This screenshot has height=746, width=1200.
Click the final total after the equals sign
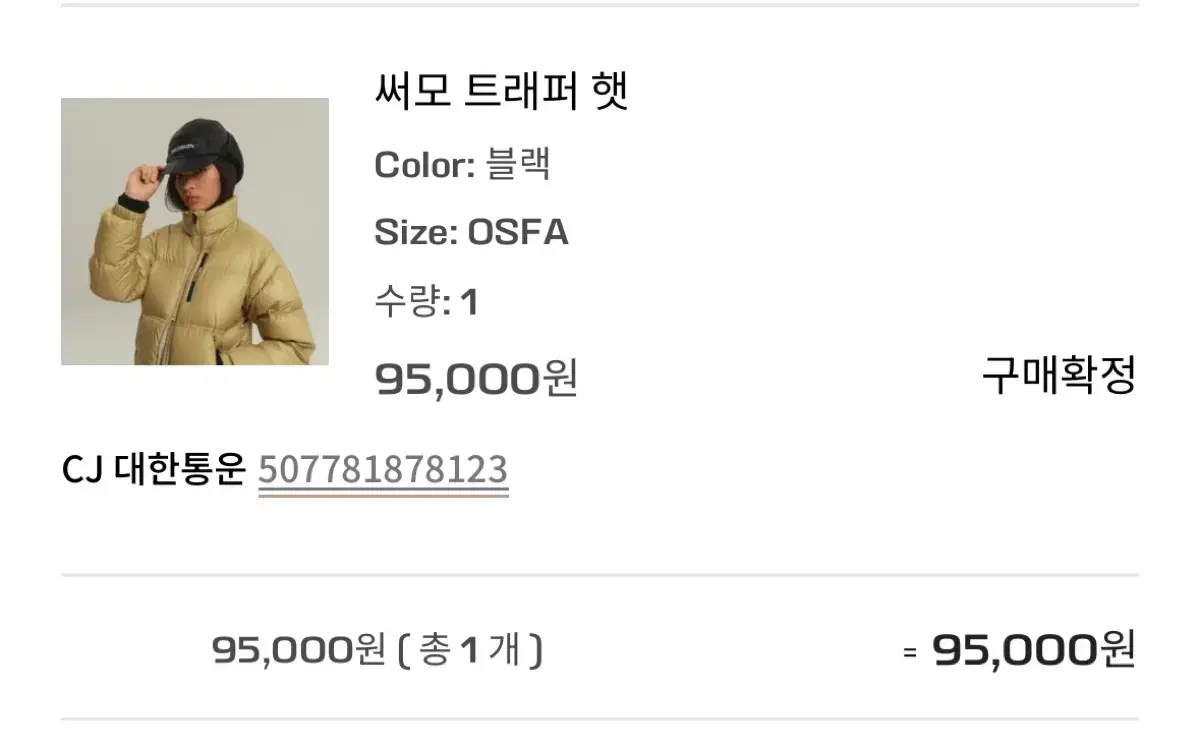1034,650
